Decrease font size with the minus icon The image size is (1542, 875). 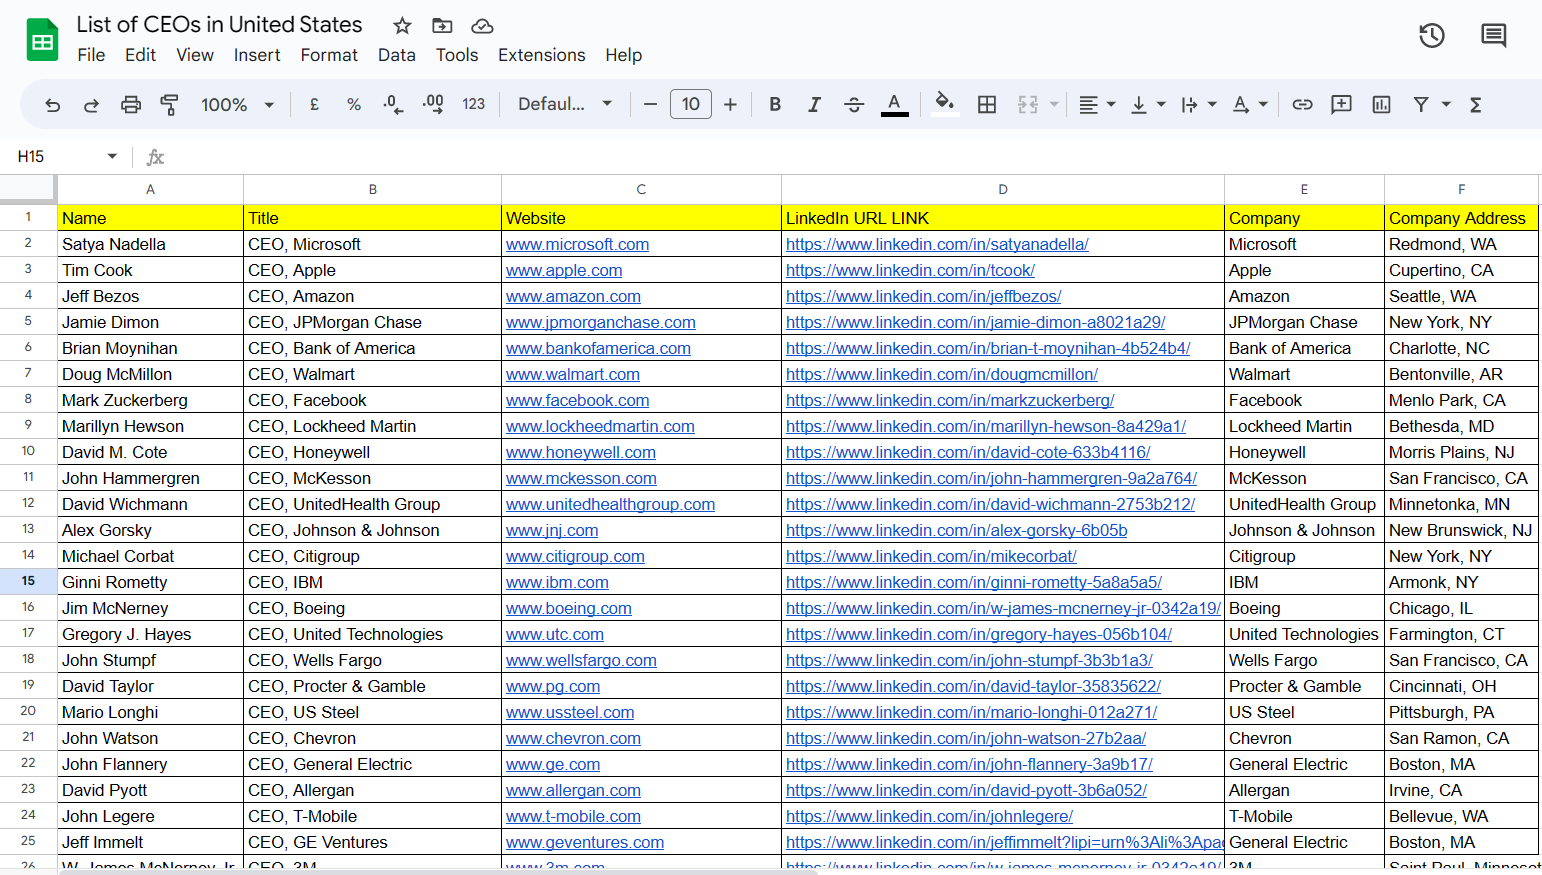tap(650, 104)
